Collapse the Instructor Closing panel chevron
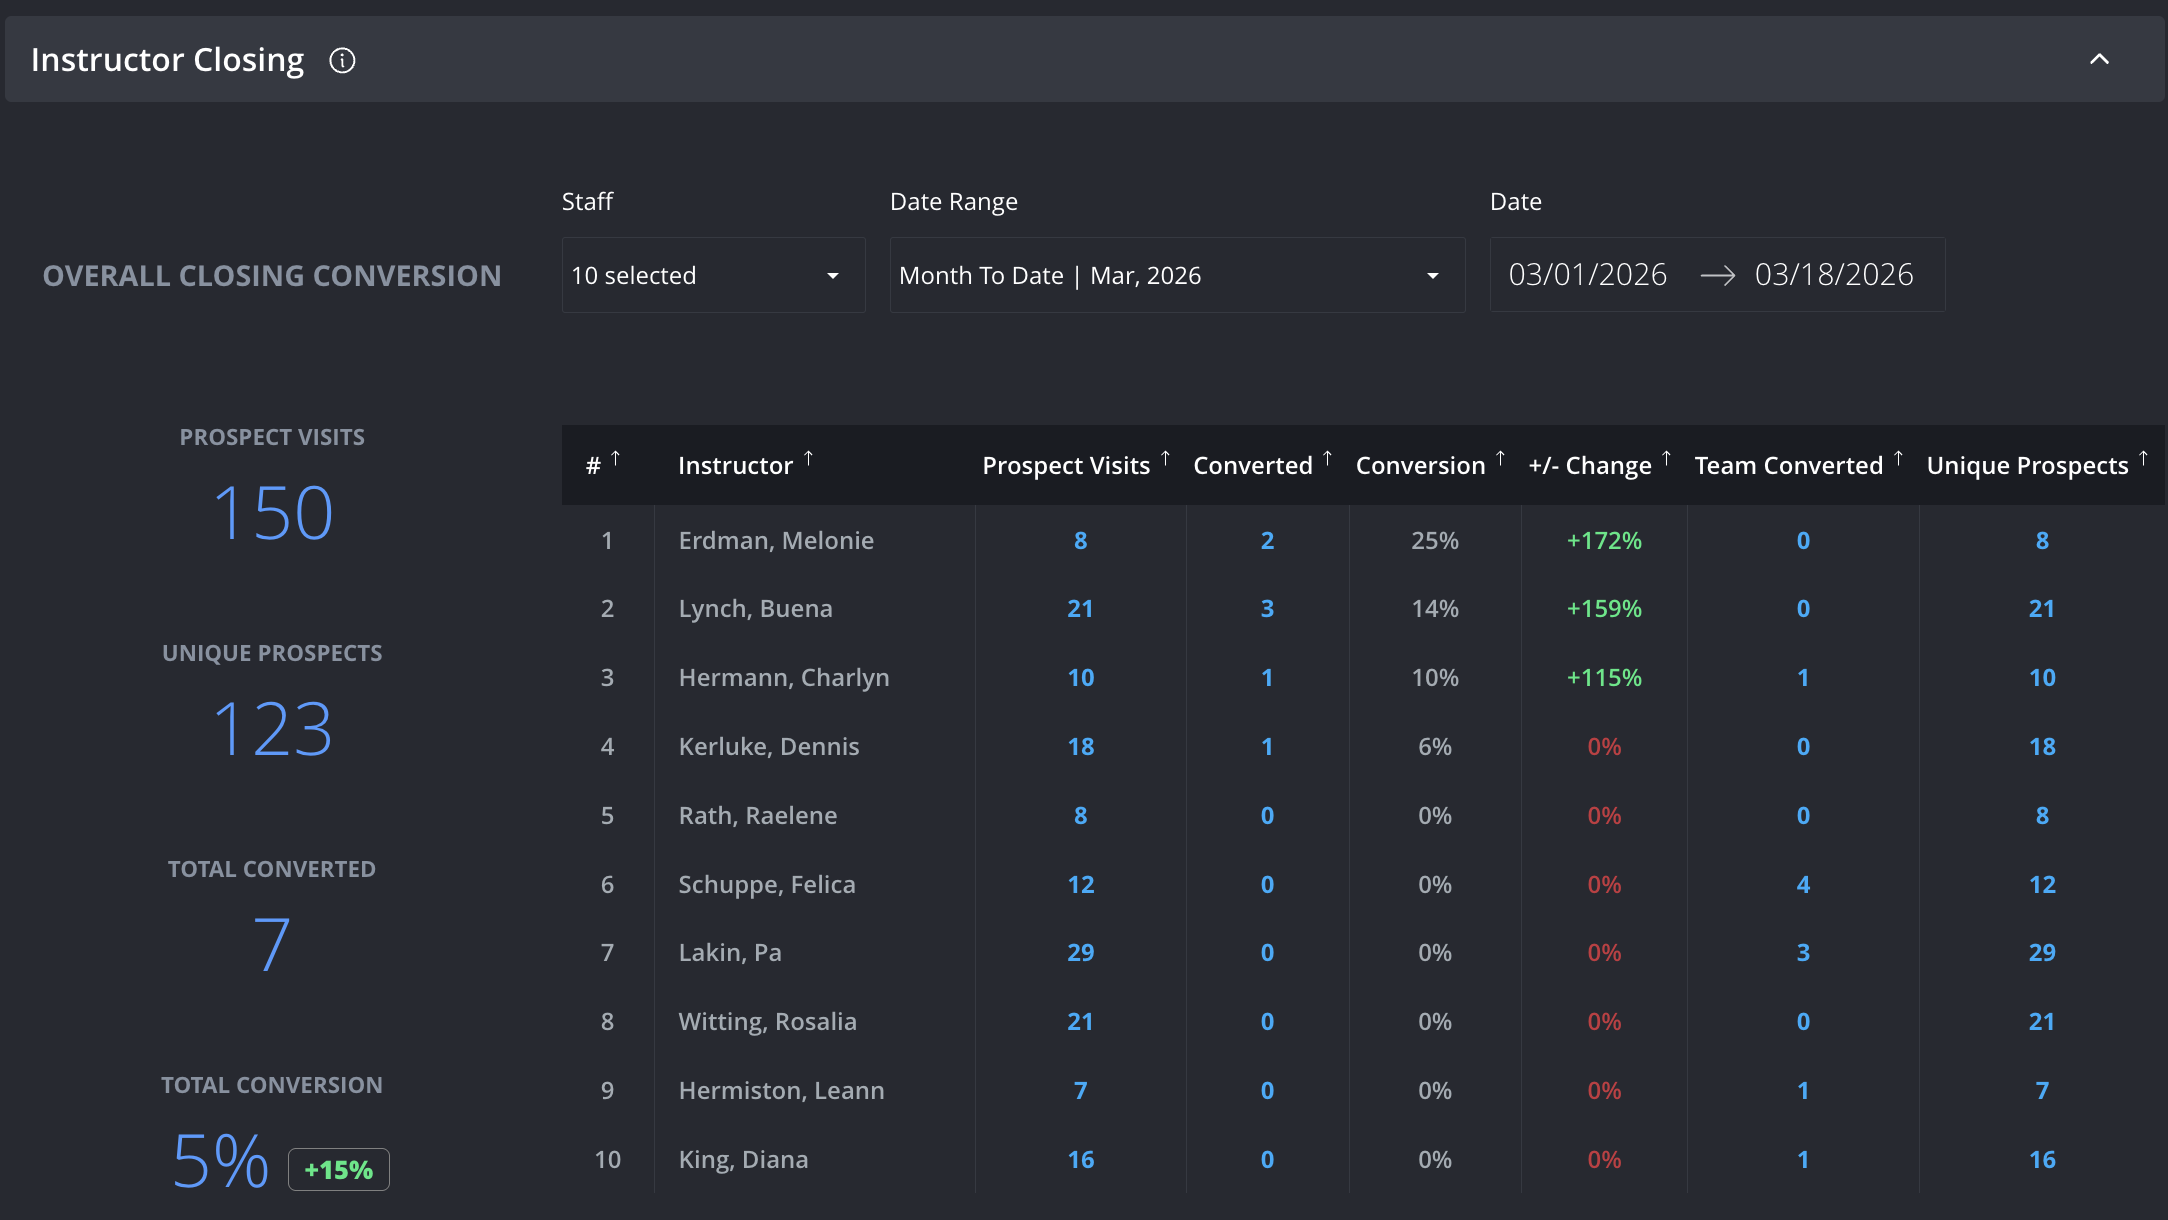Screen dimensions: 2168x1220 click(2099, 59)
